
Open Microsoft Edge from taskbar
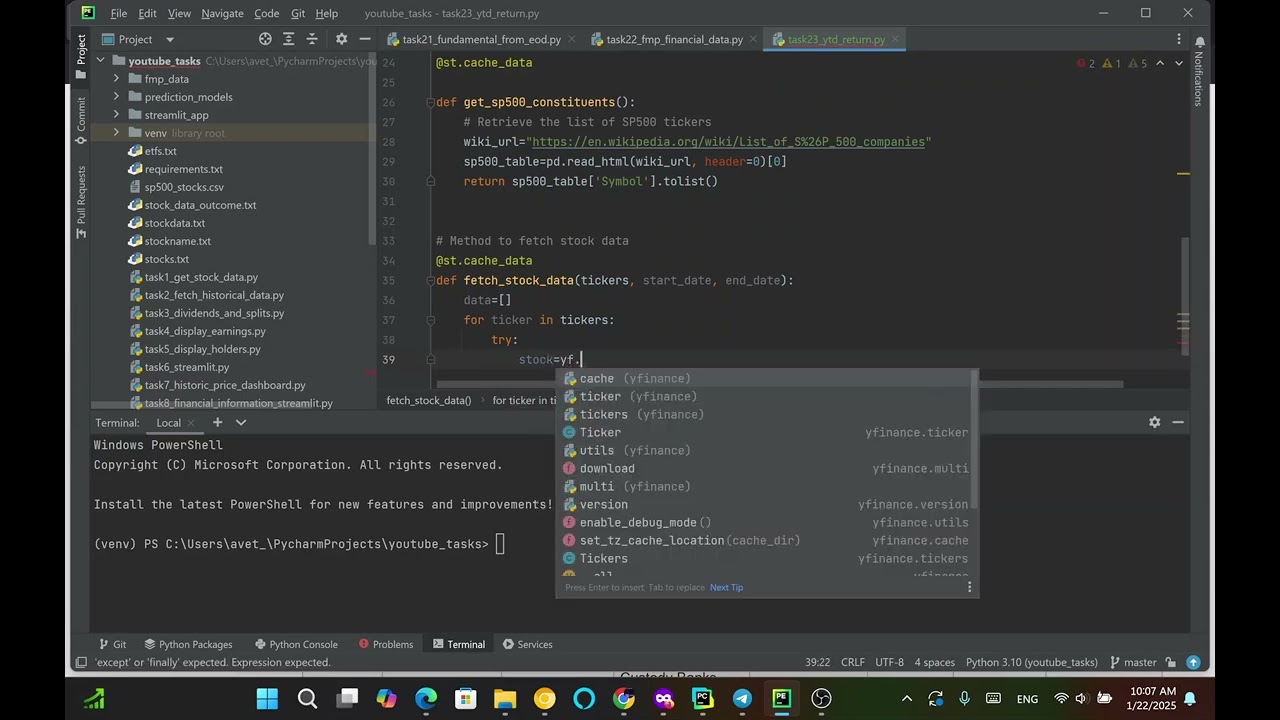(x=426, y=699)
